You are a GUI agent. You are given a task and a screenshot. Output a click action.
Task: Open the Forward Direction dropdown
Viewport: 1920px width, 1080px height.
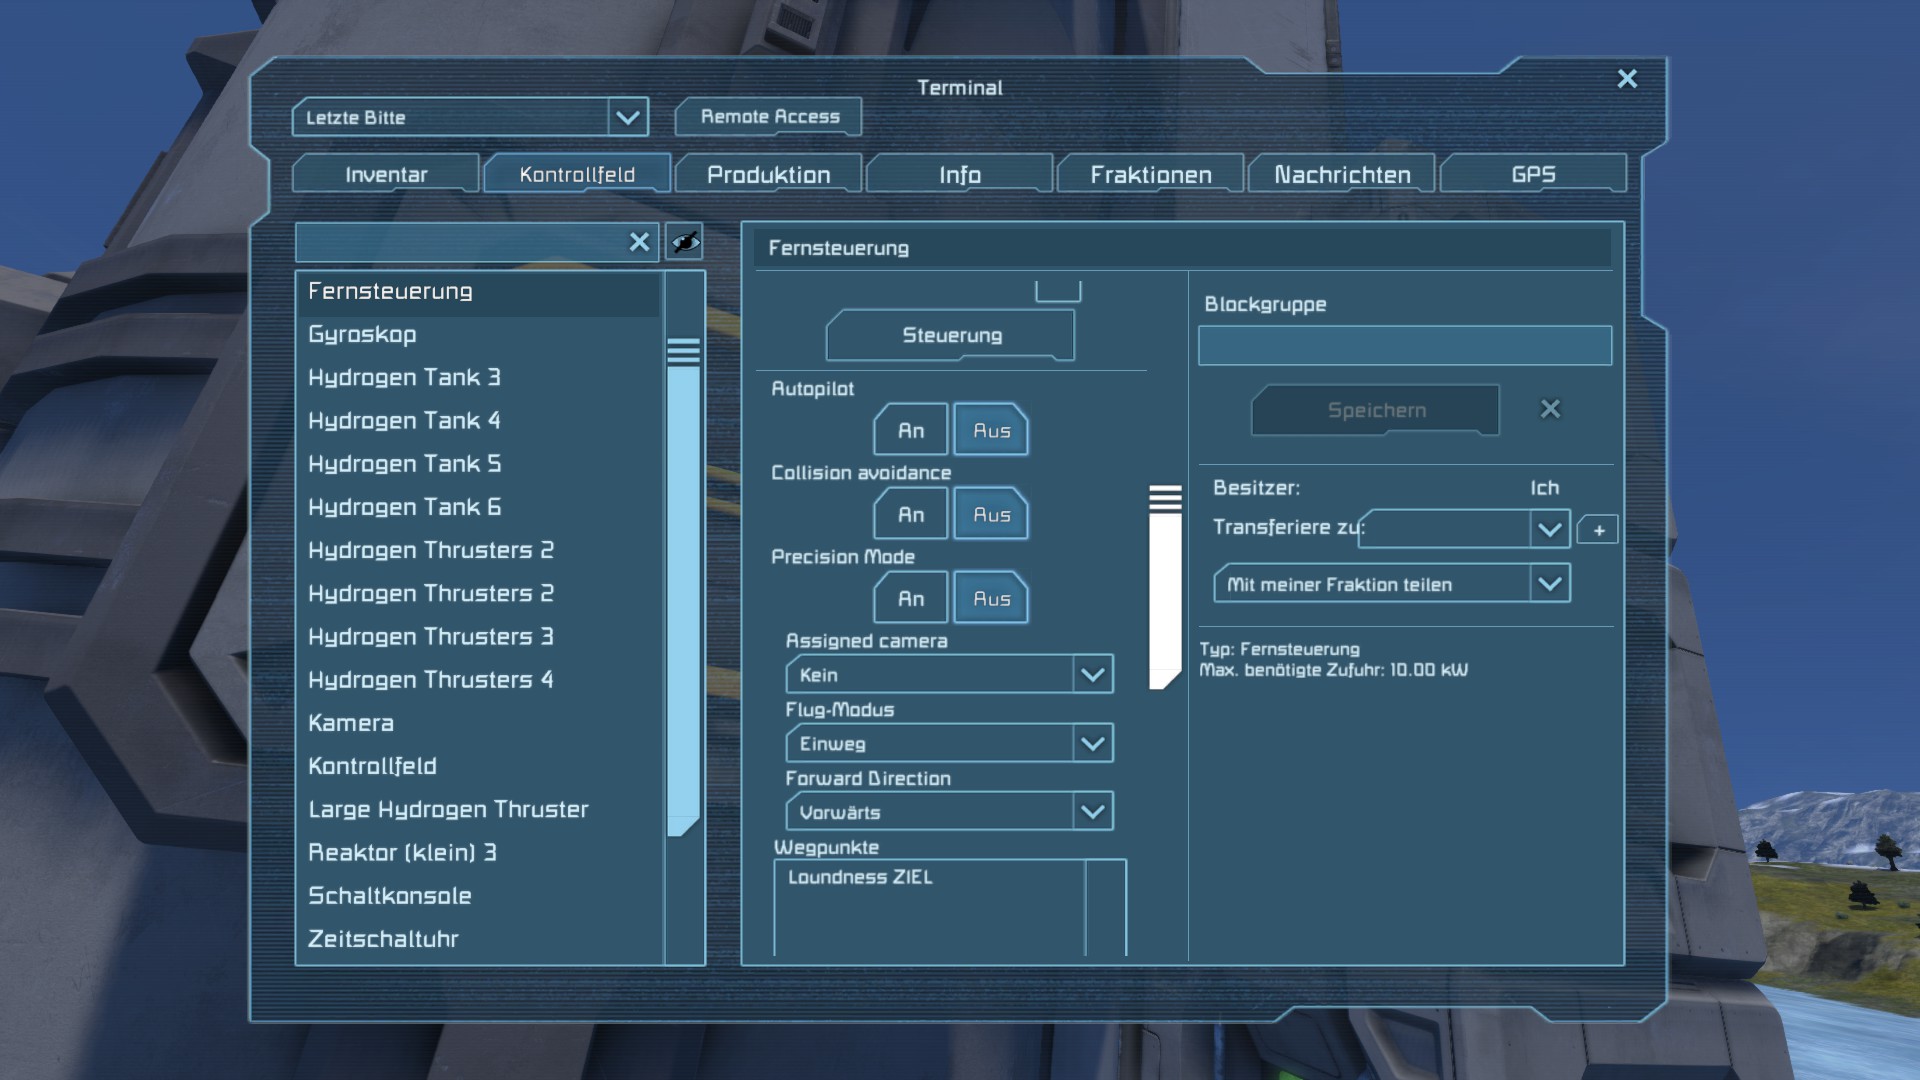pos(1092,812)
